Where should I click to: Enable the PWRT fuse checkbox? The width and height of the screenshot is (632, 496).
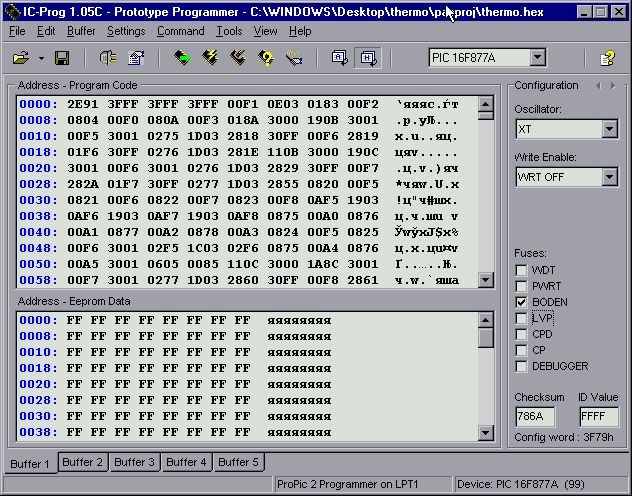[x=521, y=286]
